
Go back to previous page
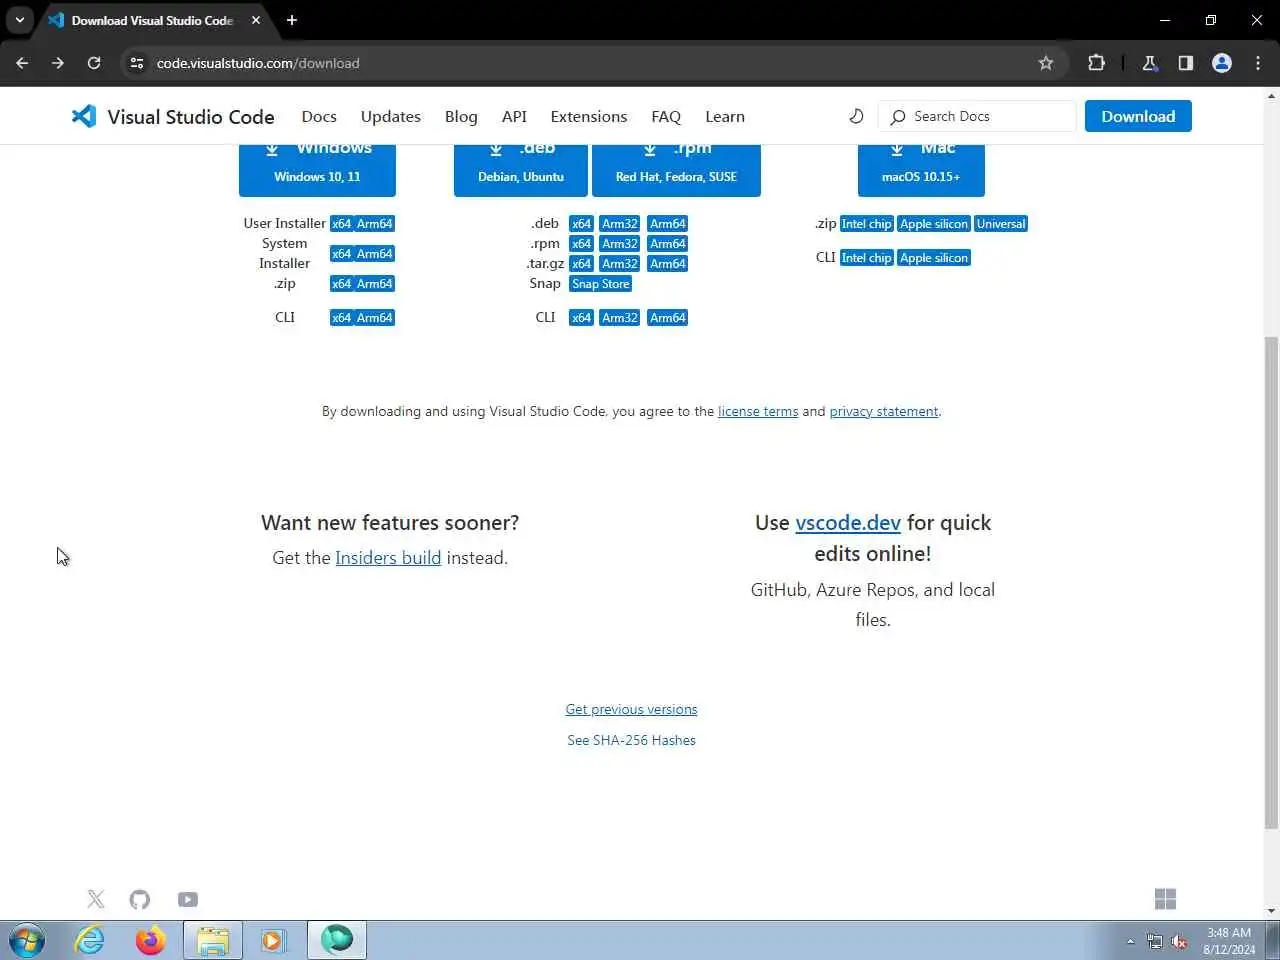click(22, 63)
